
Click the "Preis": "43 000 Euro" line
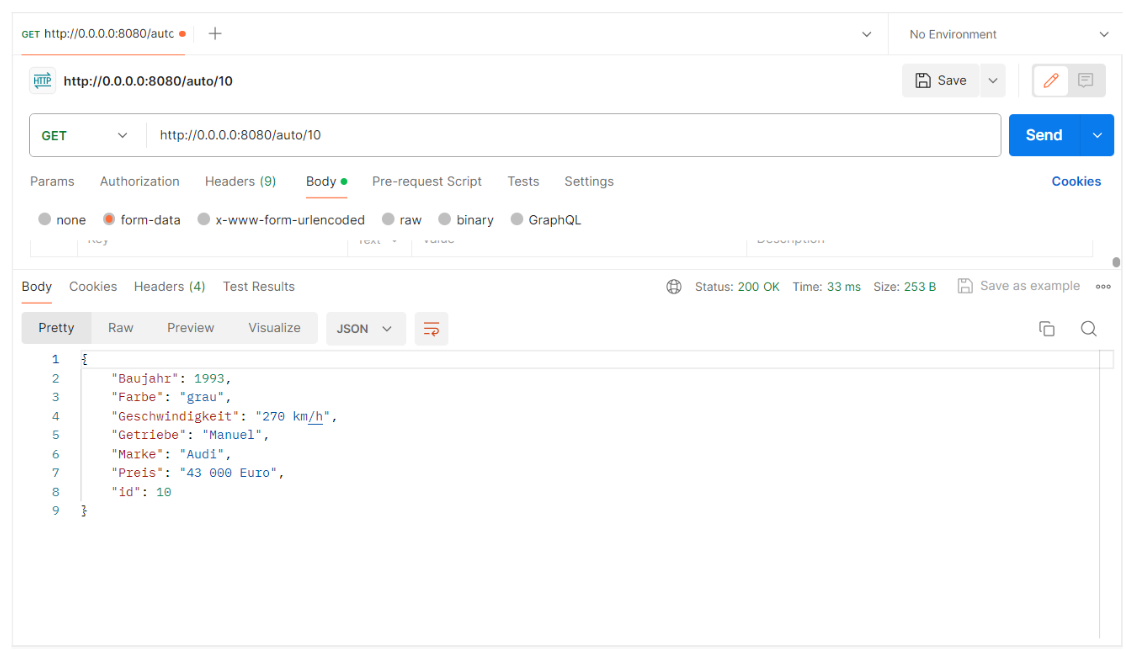(197, 473)
